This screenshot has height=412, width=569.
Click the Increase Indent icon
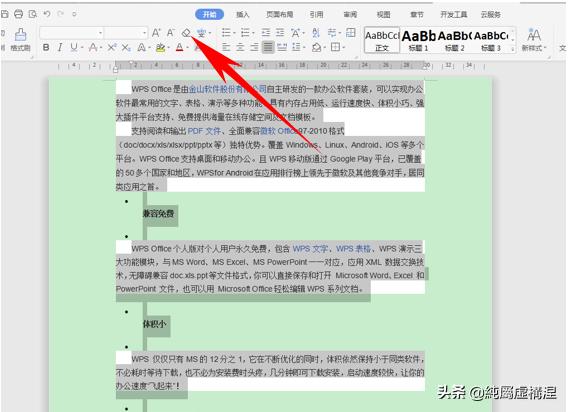coord(280,33)
